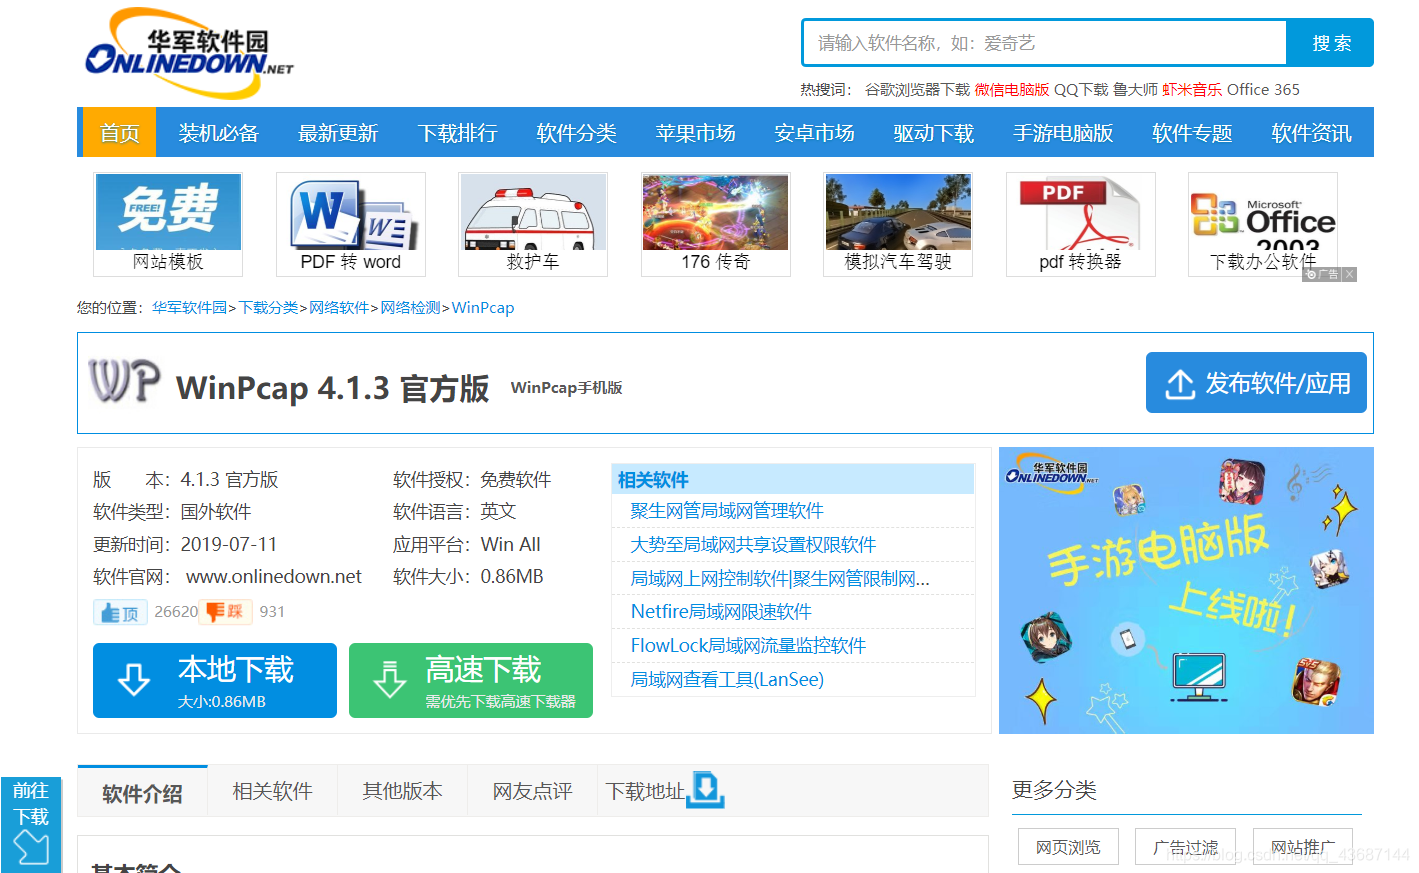Click hot search 虾米音乐
The width and height of the screenshot is (1419, 873).
click(1192, 90)
